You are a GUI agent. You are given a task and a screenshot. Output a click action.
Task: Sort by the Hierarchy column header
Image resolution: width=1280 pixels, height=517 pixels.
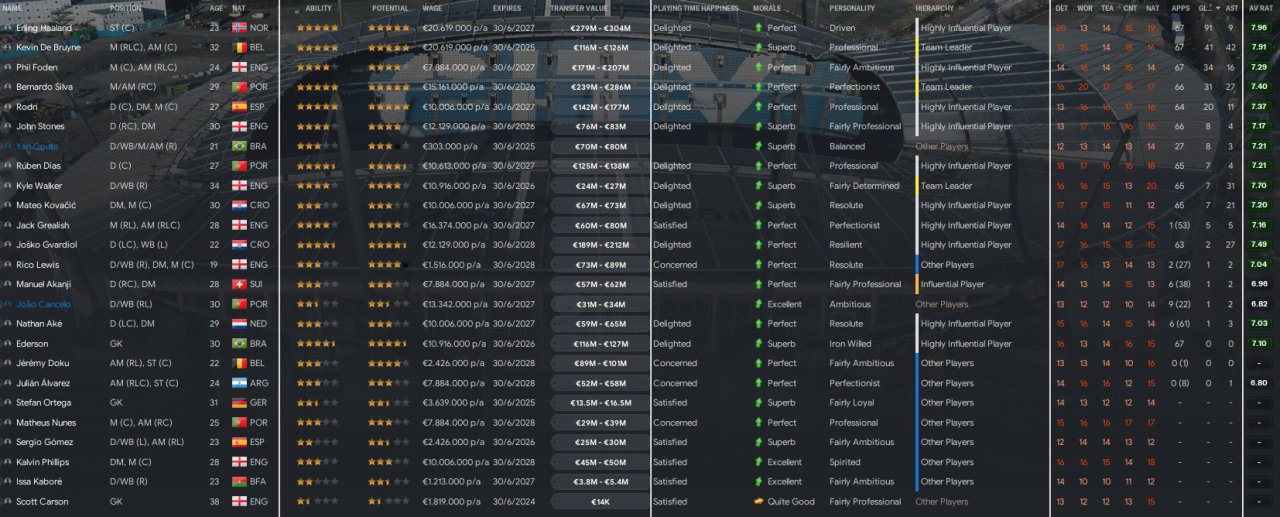pyautogui.click(x=934, y=8)
